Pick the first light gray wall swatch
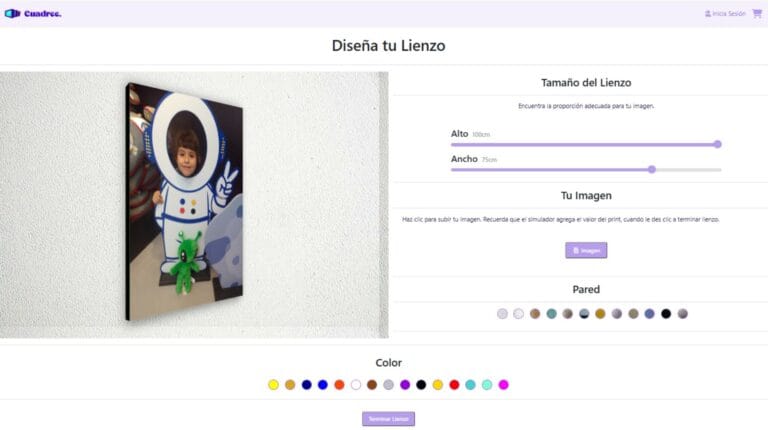 coord(502,314)
